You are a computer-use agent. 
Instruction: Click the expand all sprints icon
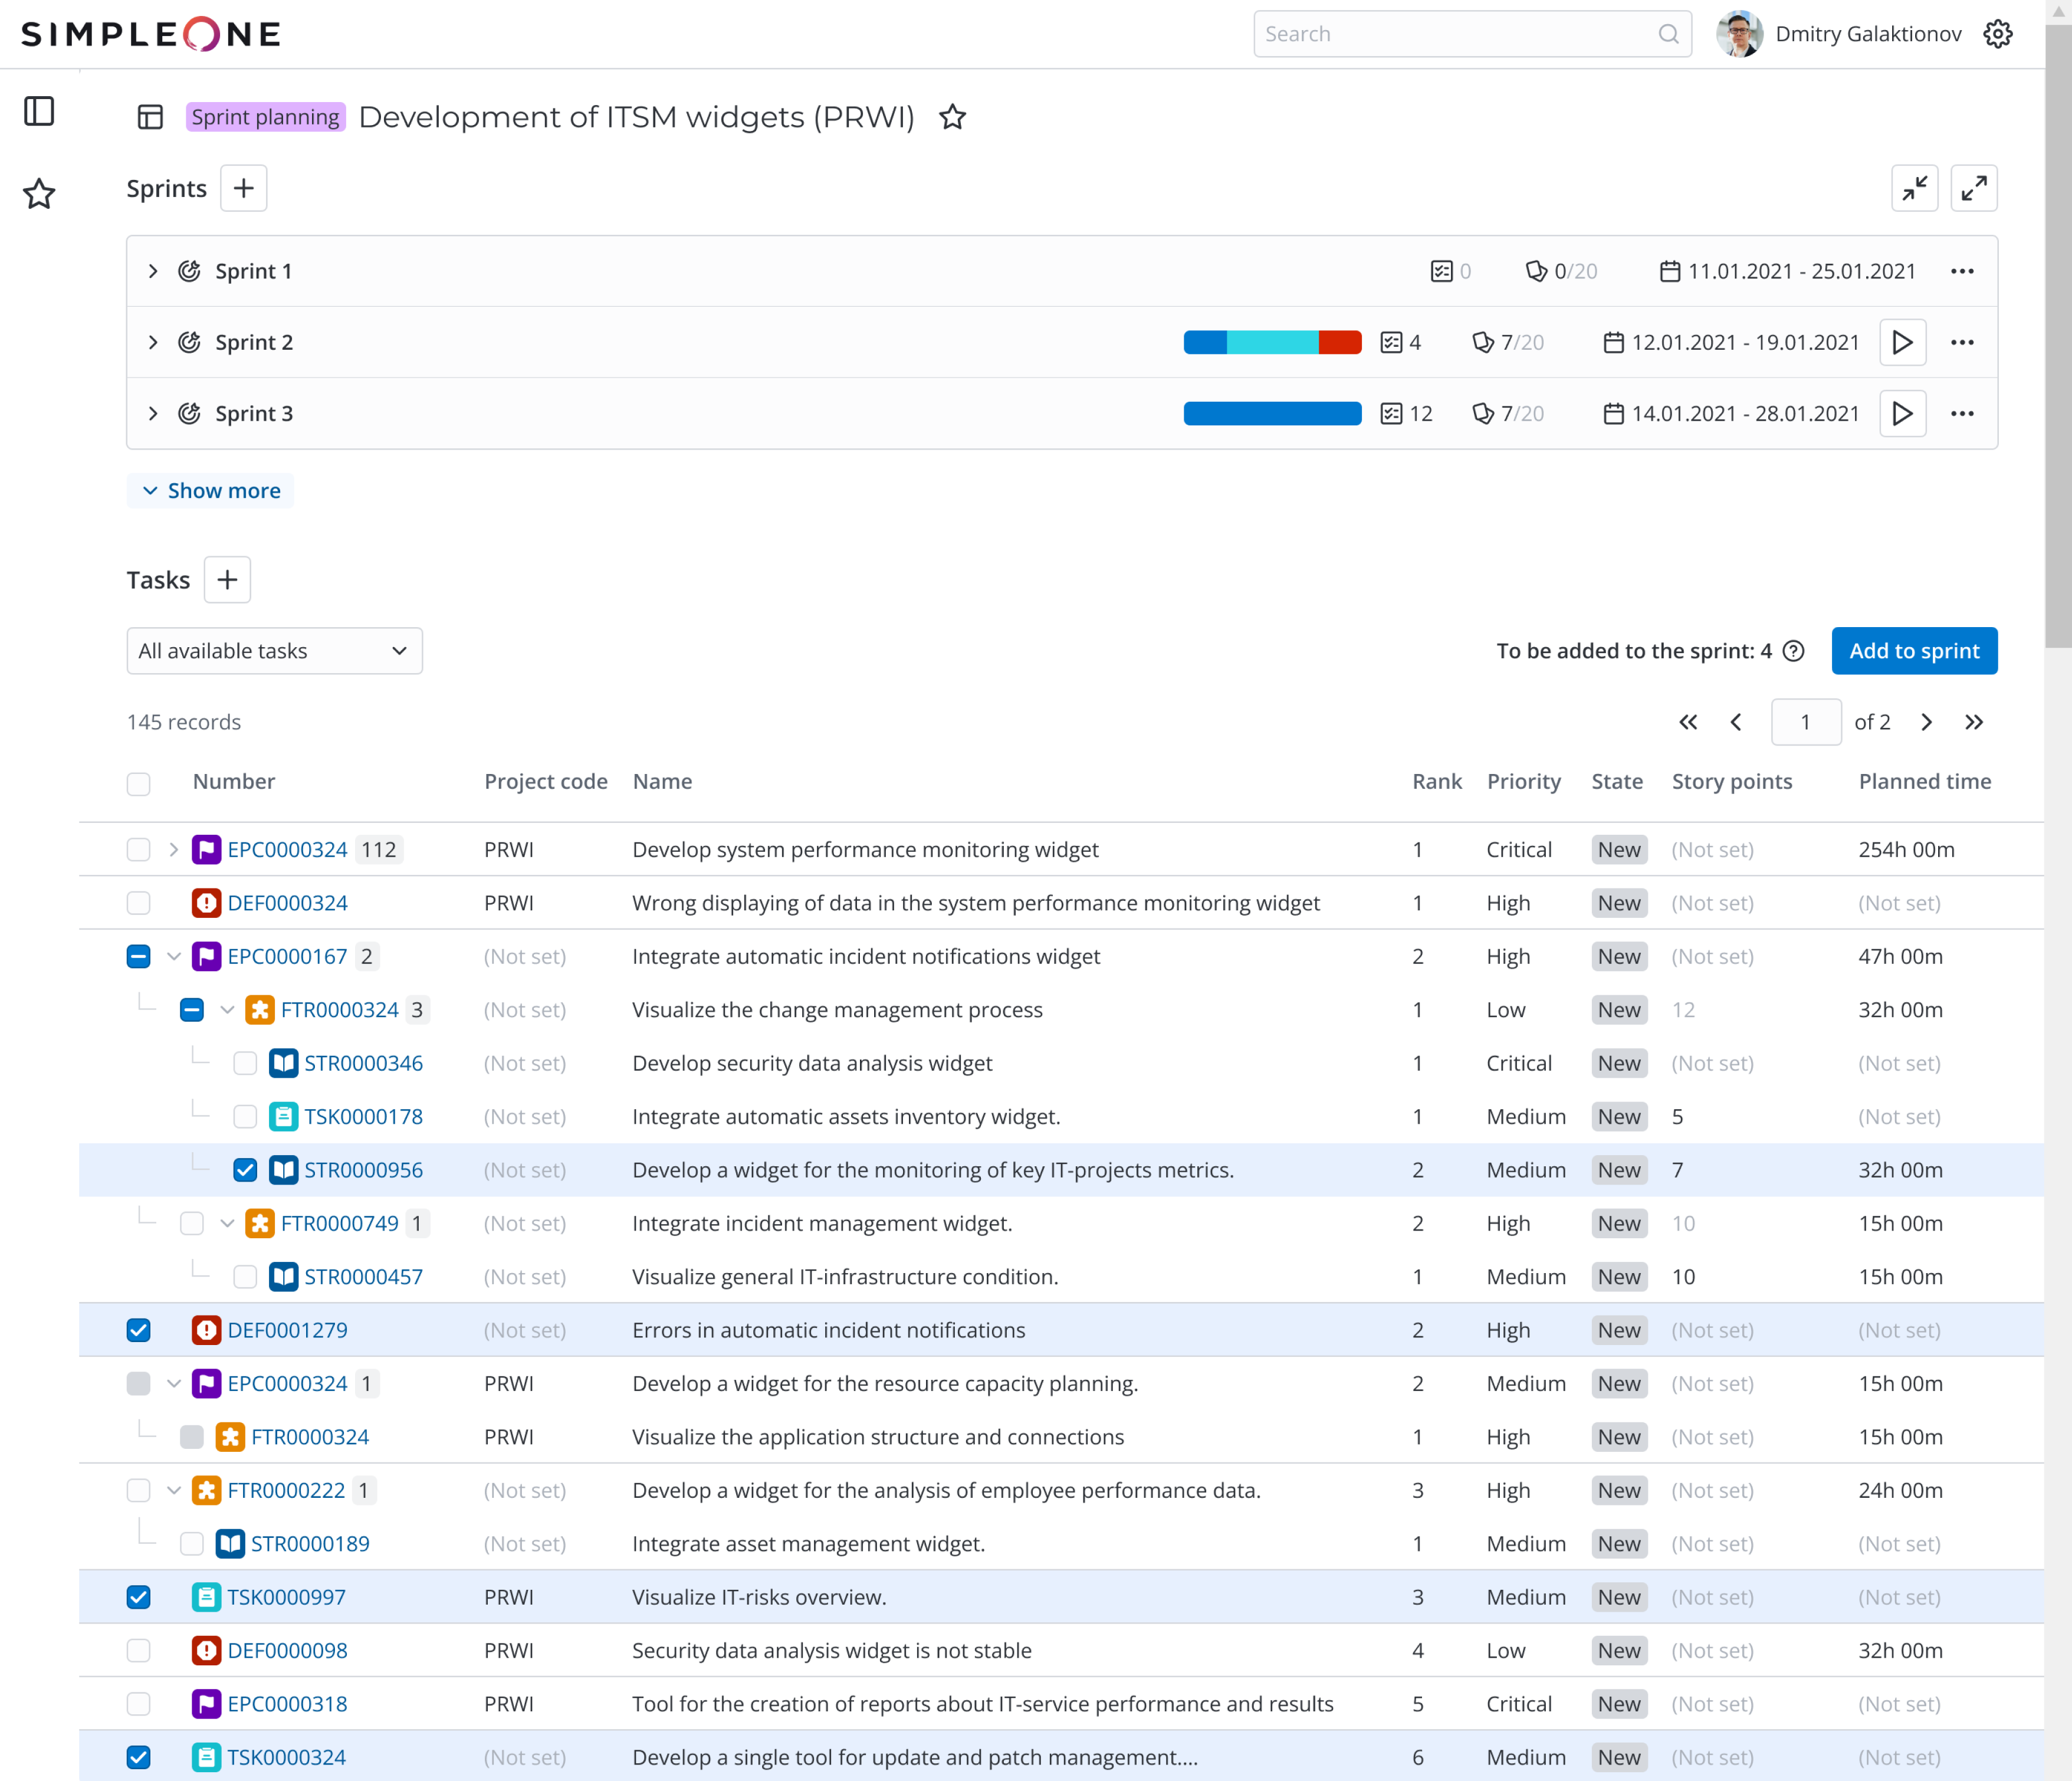tap(1973, 188)
